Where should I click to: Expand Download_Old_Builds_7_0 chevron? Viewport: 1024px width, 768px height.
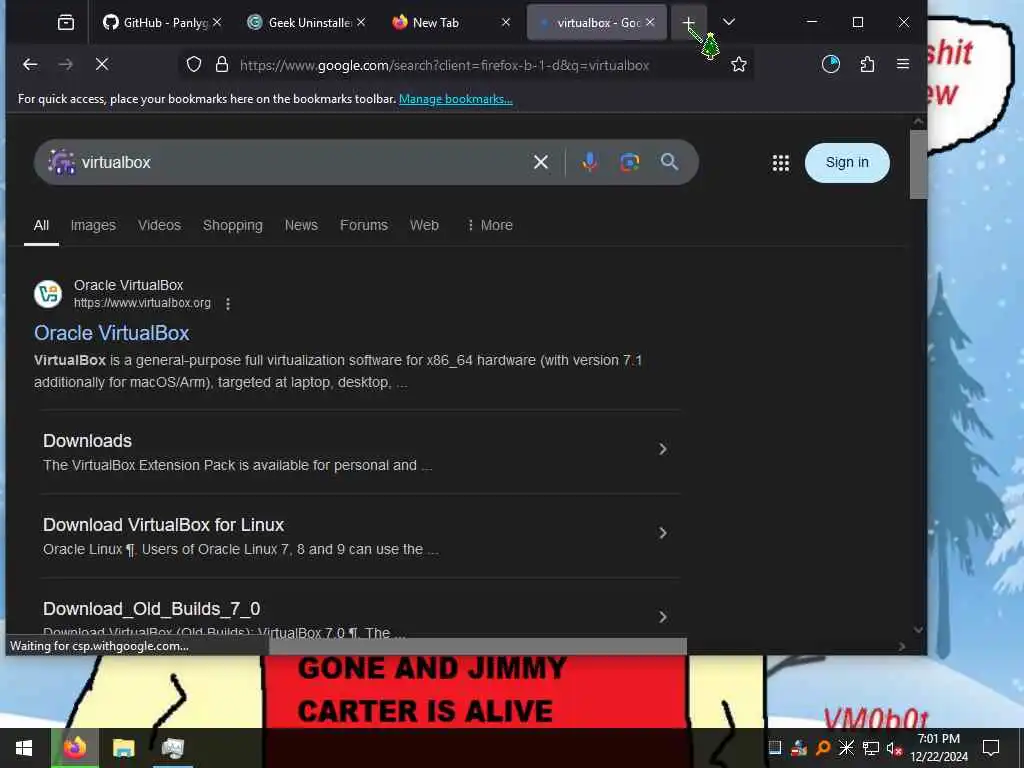click(x=663, y=617)
